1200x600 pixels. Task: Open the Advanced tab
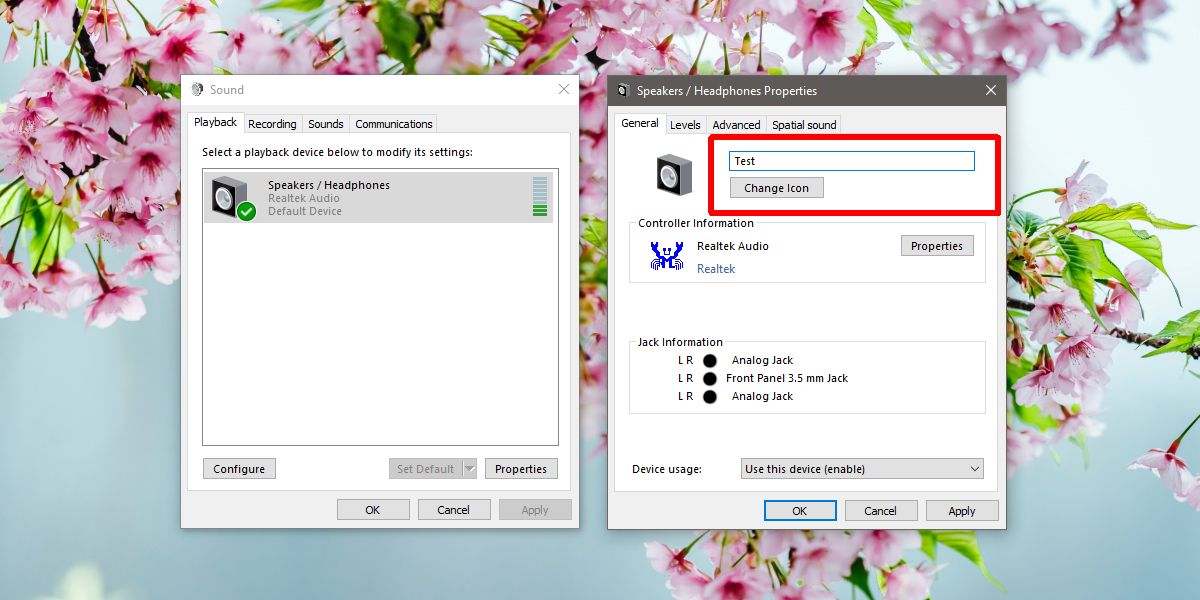pyautogui.click(x=736, y=125)
